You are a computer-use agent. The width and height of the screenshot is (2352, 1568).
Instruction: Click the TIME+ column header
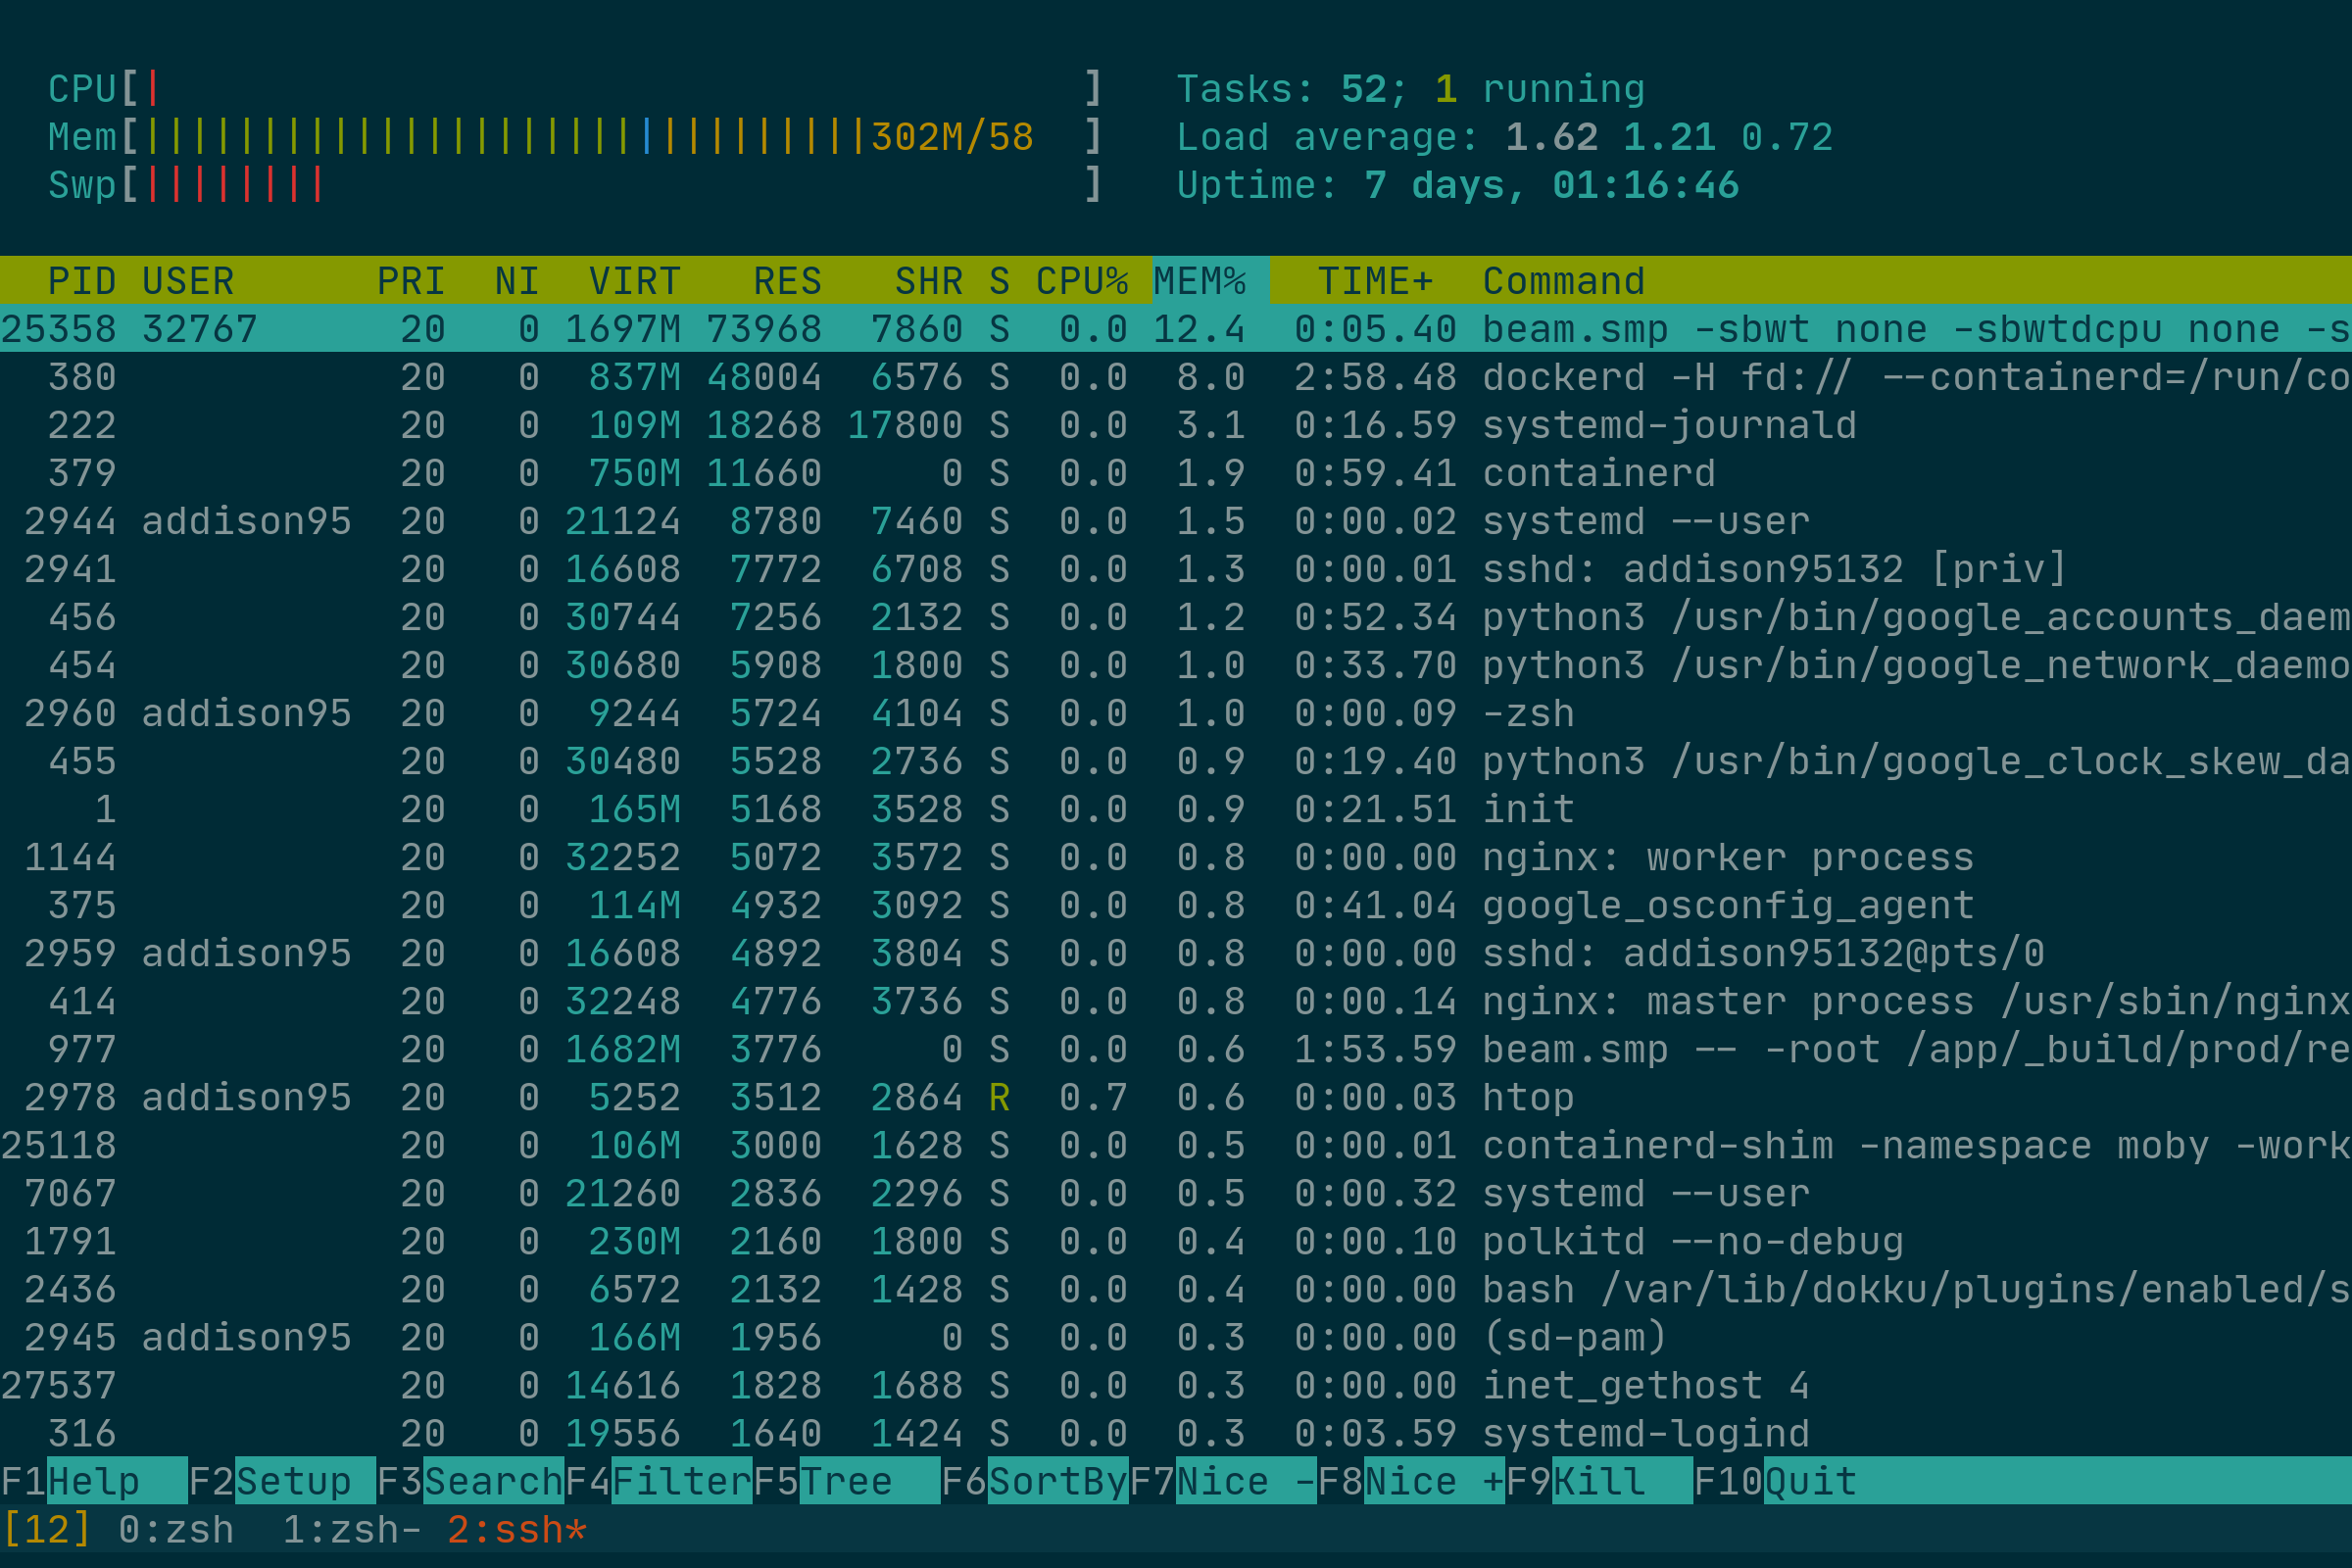click(1375, 281)
